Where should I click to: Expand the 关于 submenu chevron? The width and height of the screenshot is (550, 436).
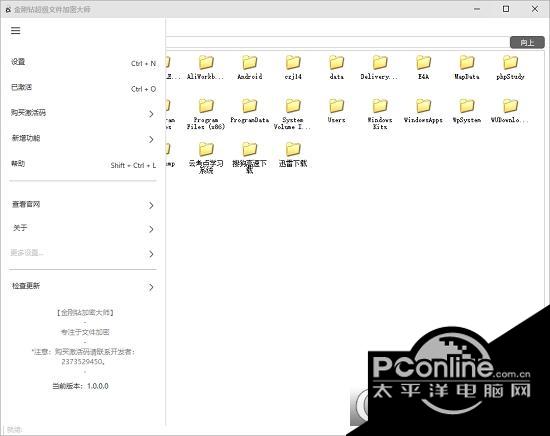(x=151, y=229)
